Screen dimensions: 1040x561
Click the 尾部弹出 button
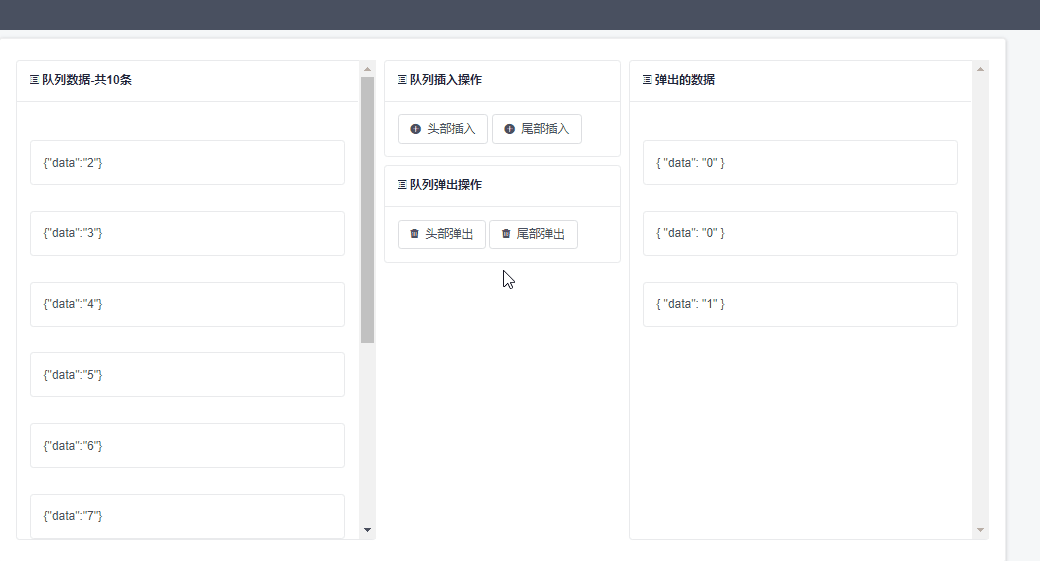click(x=533, y=234)
